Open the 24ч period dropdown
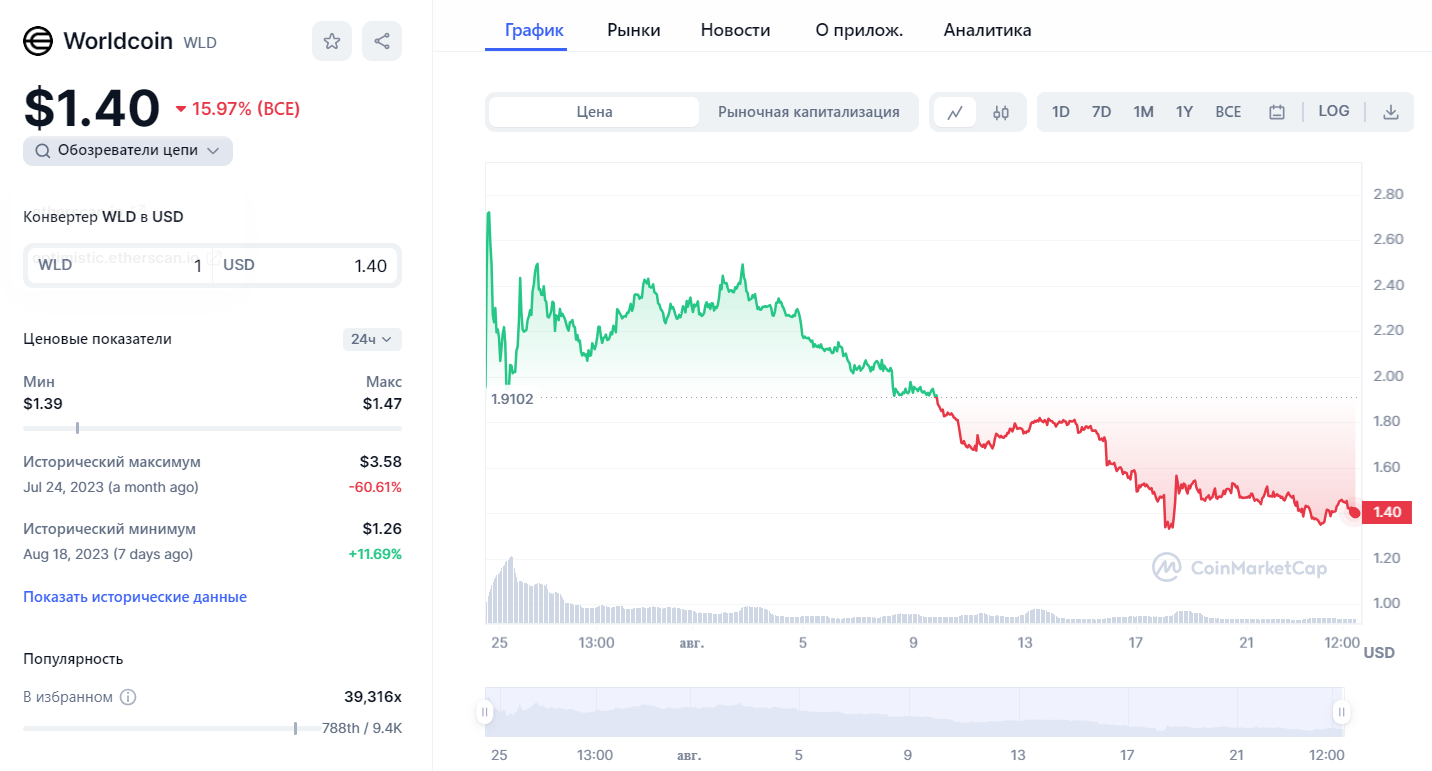1432x771 pixels. (372, 339)
